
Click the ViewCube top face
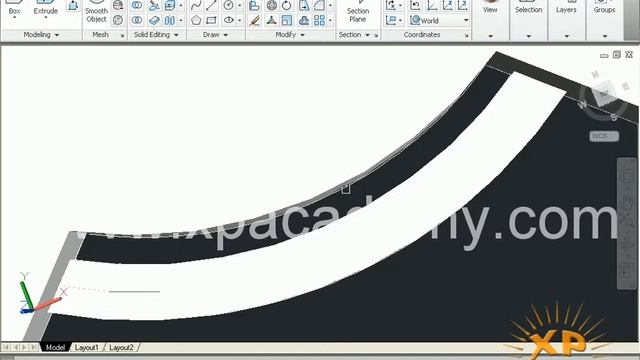(603, 94)
